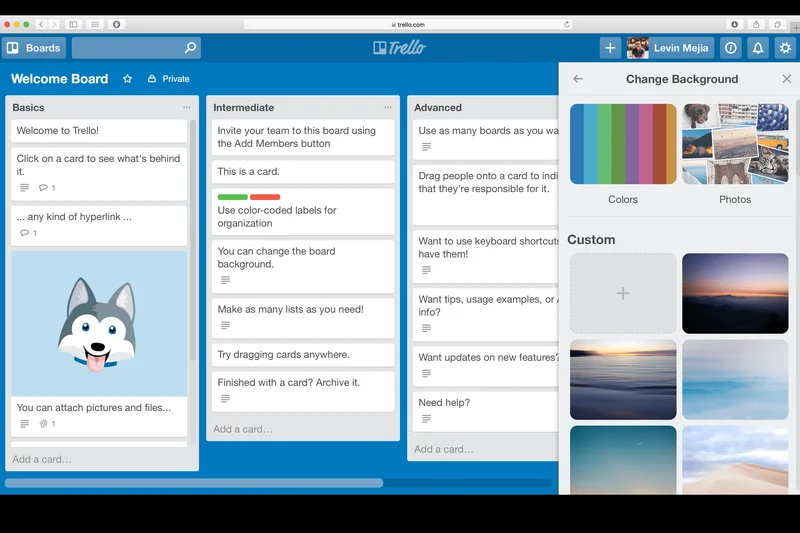
Task: Click the board horizontal scrollbar
Action: [194, 483]
